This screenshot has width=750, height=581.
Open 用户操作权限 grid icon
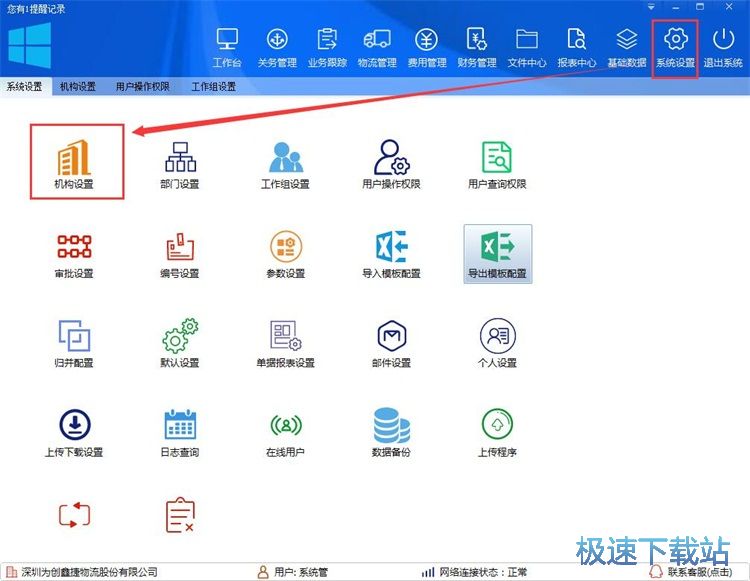pyautogui.click(x=391, y=164)
